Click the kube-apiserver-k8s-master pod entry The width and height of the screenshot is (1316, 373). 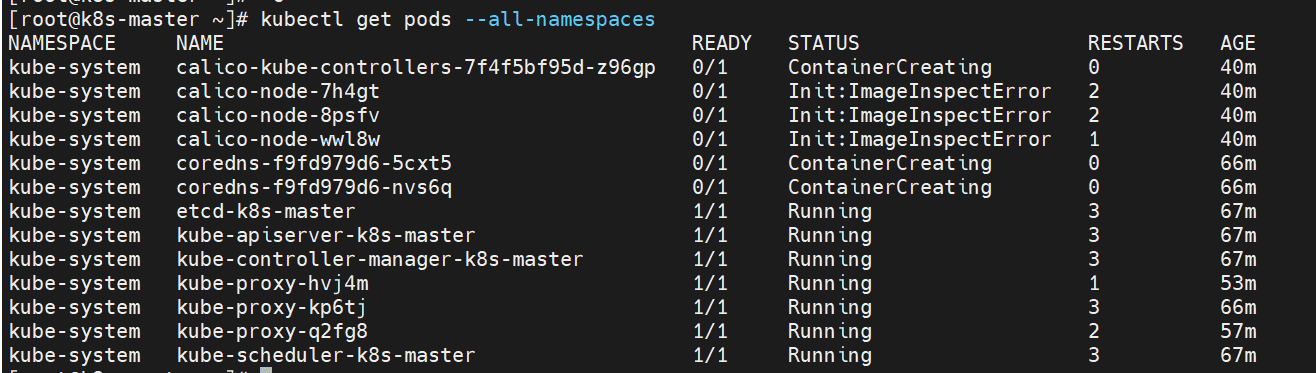(x=326, y=235)
